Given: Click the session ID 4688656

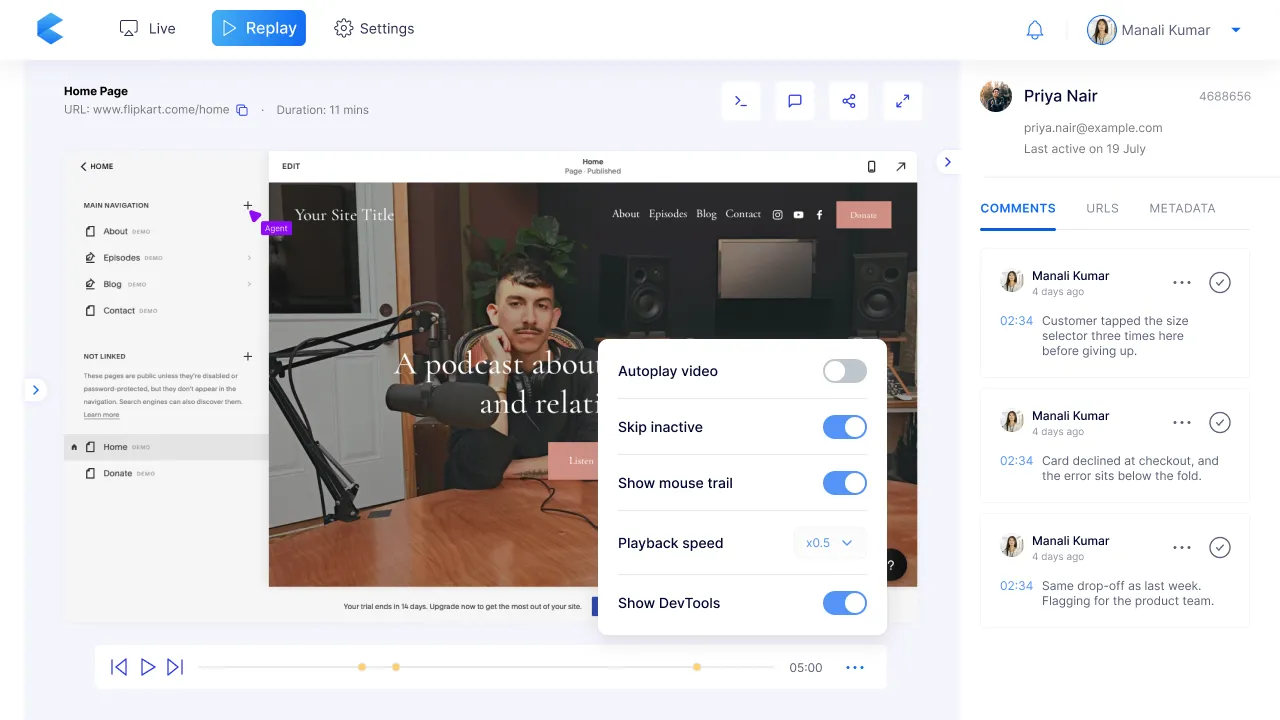Looking at the screenshot, I should pos(1225,97).
